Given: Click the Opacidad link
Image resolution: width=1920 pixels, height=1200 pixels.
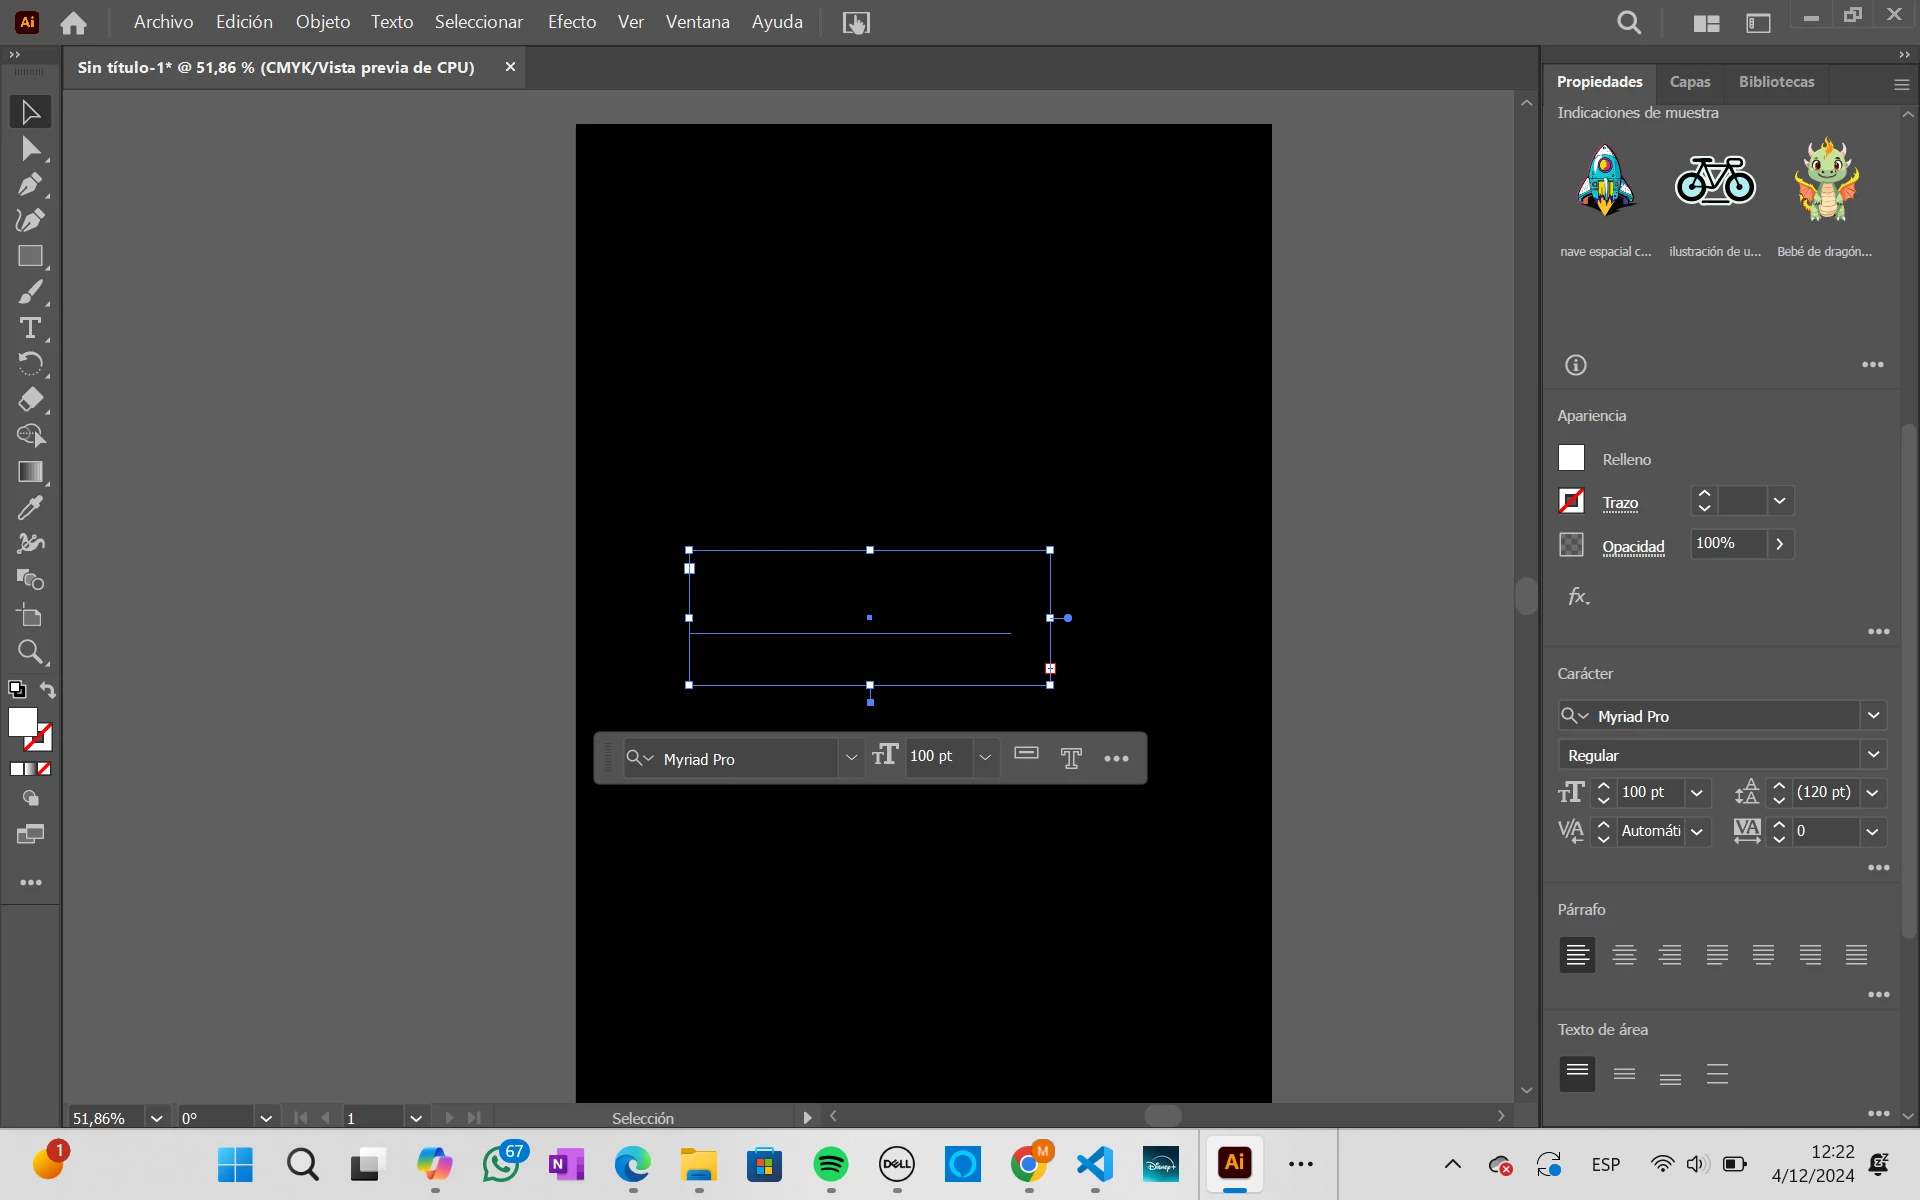Looking at the screenshot, I should tap(1633, 547).
